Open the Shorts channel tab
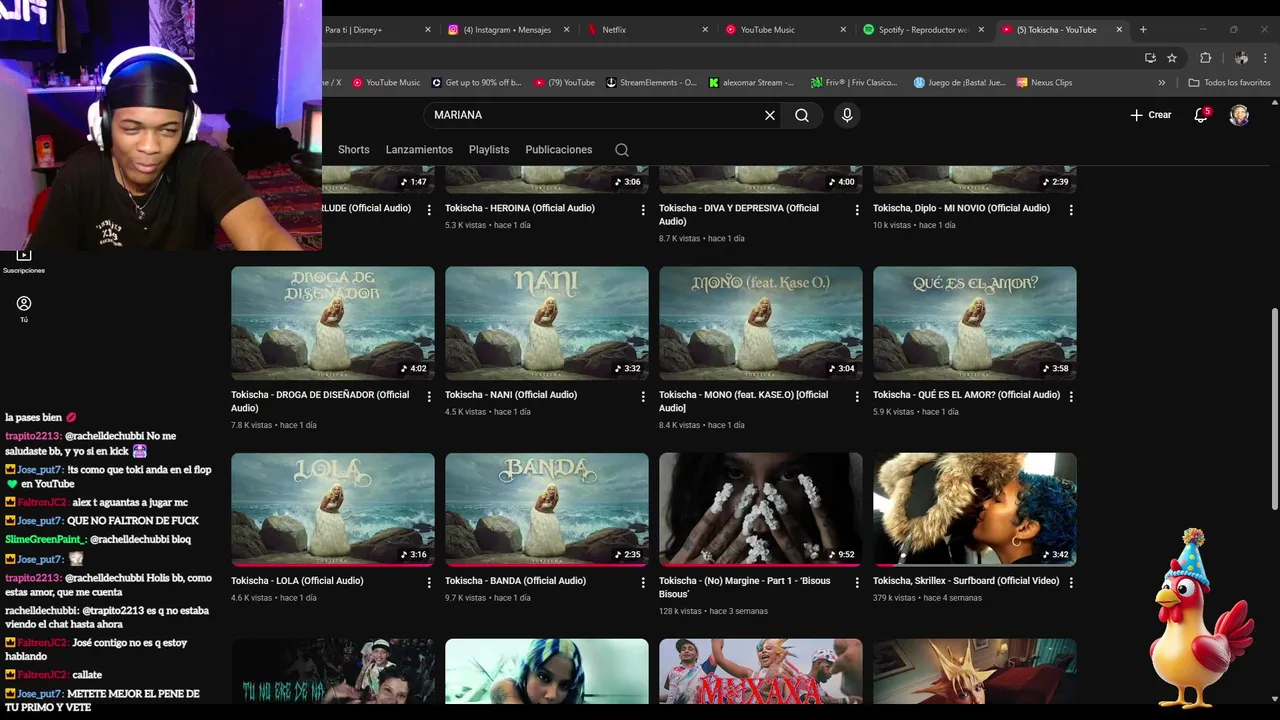Screen dimensions: 1280x720 (x=354, y=150)
